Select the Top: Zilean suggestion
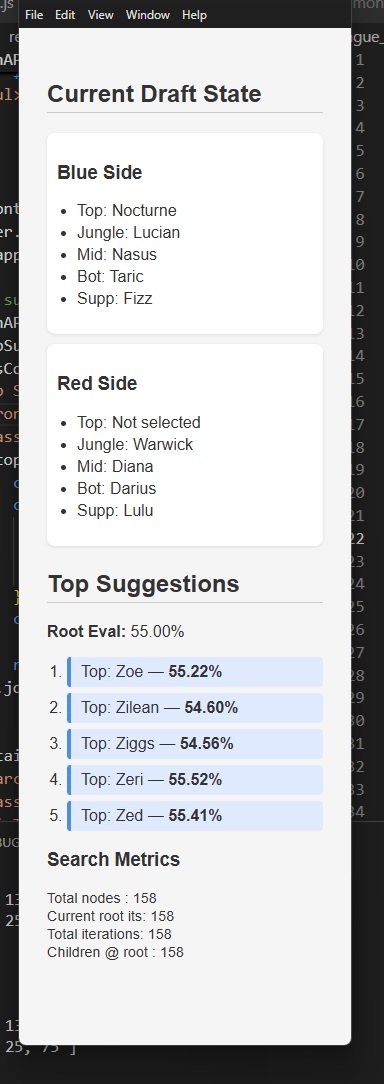Screen dimensions: 384x1084 click(195, 708)
